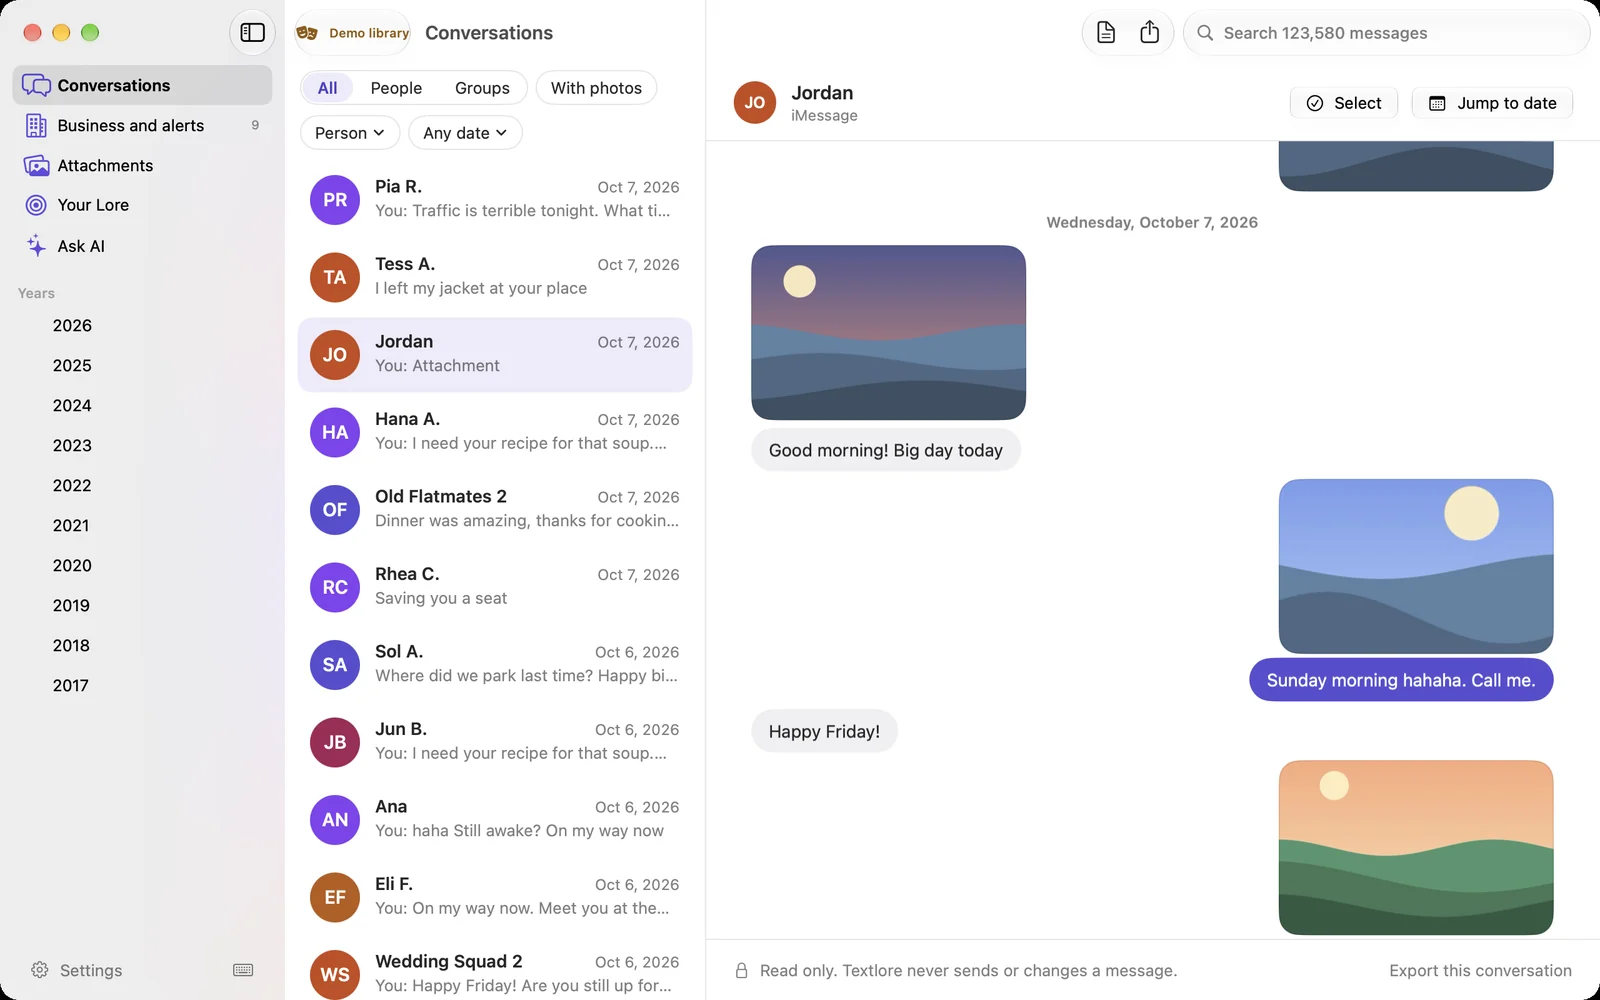Click the keyboard icon near Settings
The height and width of the screenshot is (1000, 1600).
pyautogui.click(x=243, y=970)
